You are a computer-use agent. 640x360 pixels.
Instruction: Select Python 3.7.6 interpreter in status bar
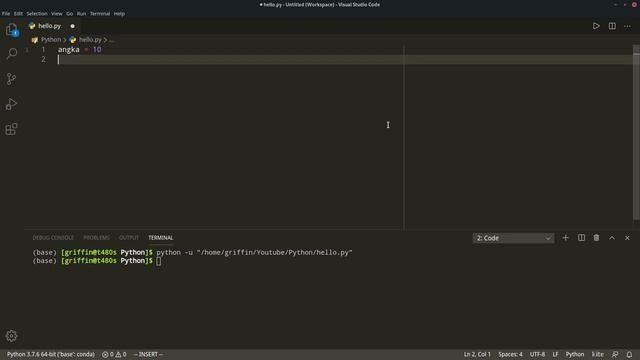[x=51, y=354]
